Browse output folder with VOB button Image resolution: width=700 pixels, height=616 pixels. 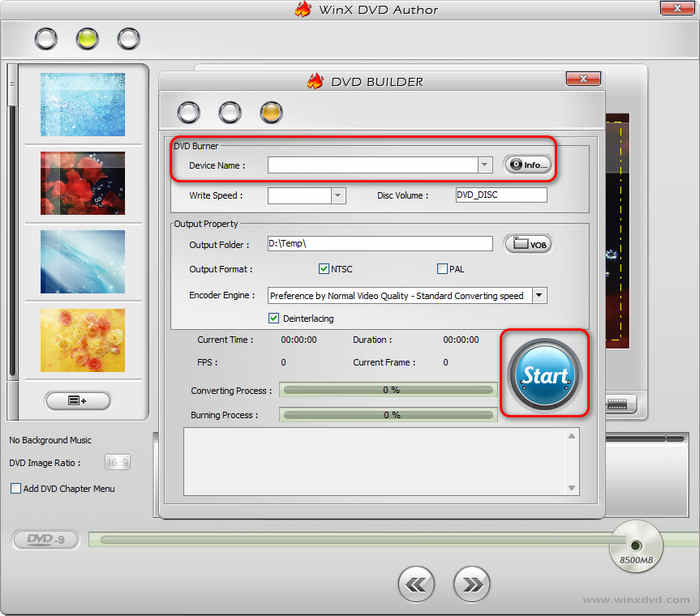(528, 244)
